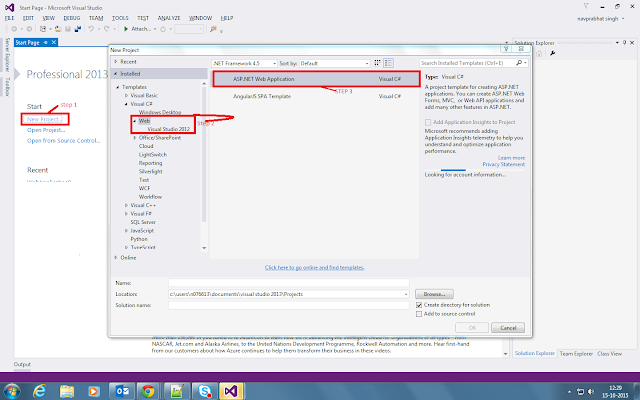The width and height of the screenshot is (640, 400).
Task: Click the template tree scrollbar down arrow
Action: [x=204, y=248]
